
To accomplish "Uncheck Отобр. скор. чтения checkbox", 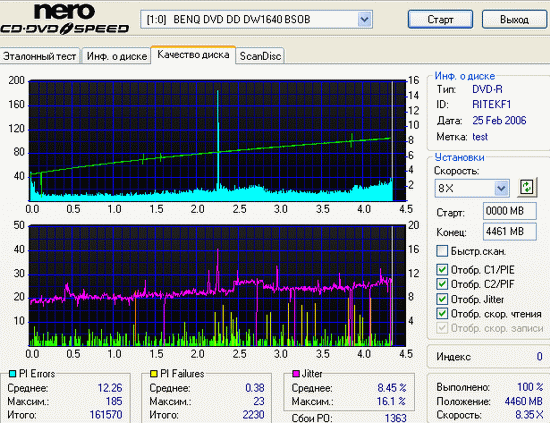I will (x=442, y=313).
